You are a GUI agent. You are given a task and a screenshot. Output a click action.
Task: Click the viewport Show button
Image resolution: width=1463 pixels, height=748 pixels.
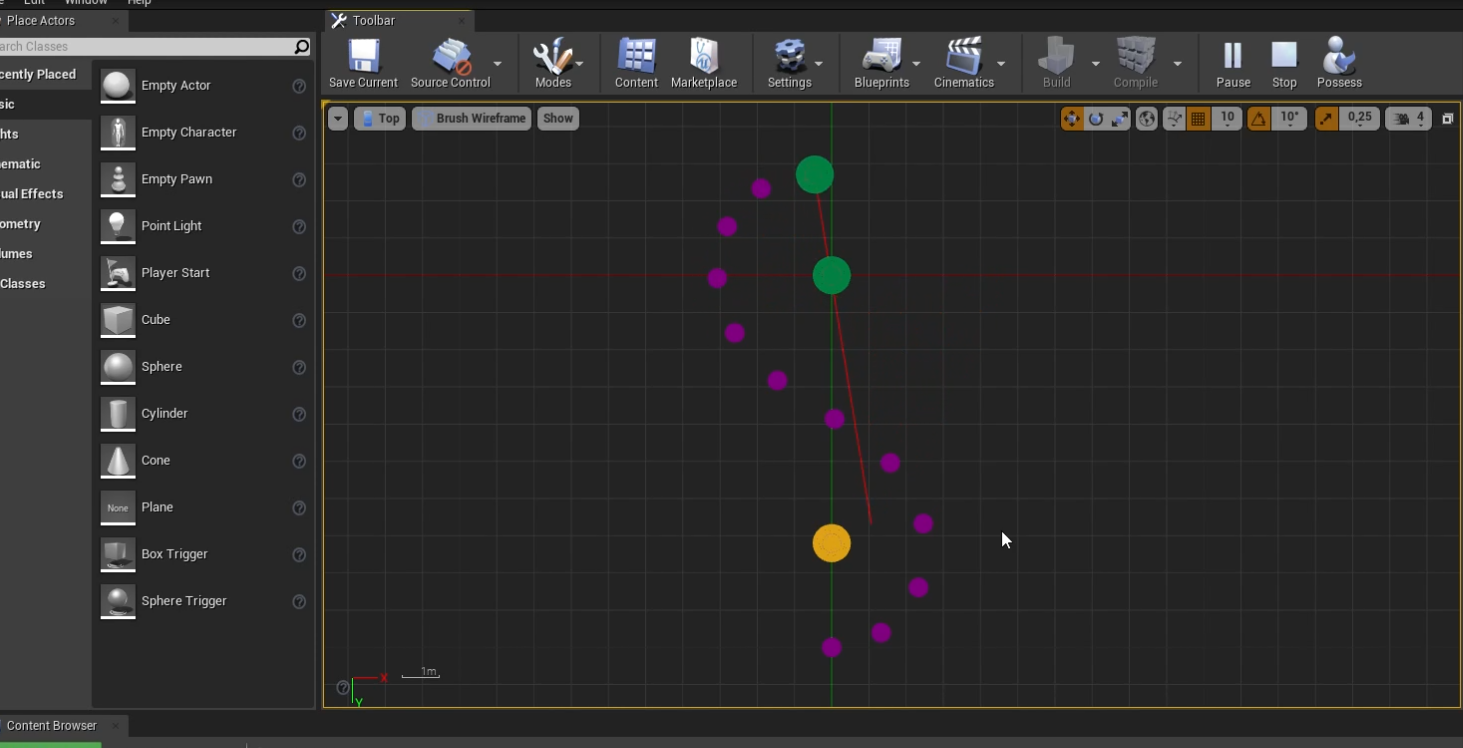[558, 118]
